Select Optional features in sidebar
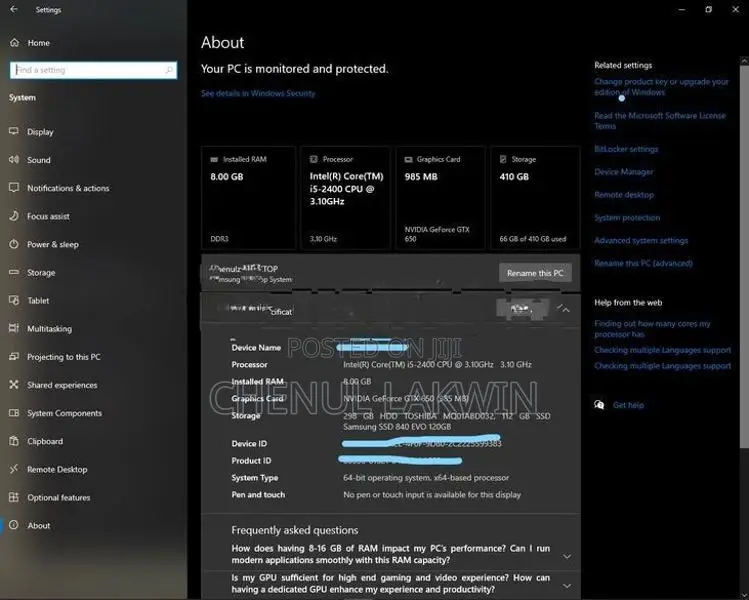Screen dimensions: 749x600 click(x=59, y=498)
